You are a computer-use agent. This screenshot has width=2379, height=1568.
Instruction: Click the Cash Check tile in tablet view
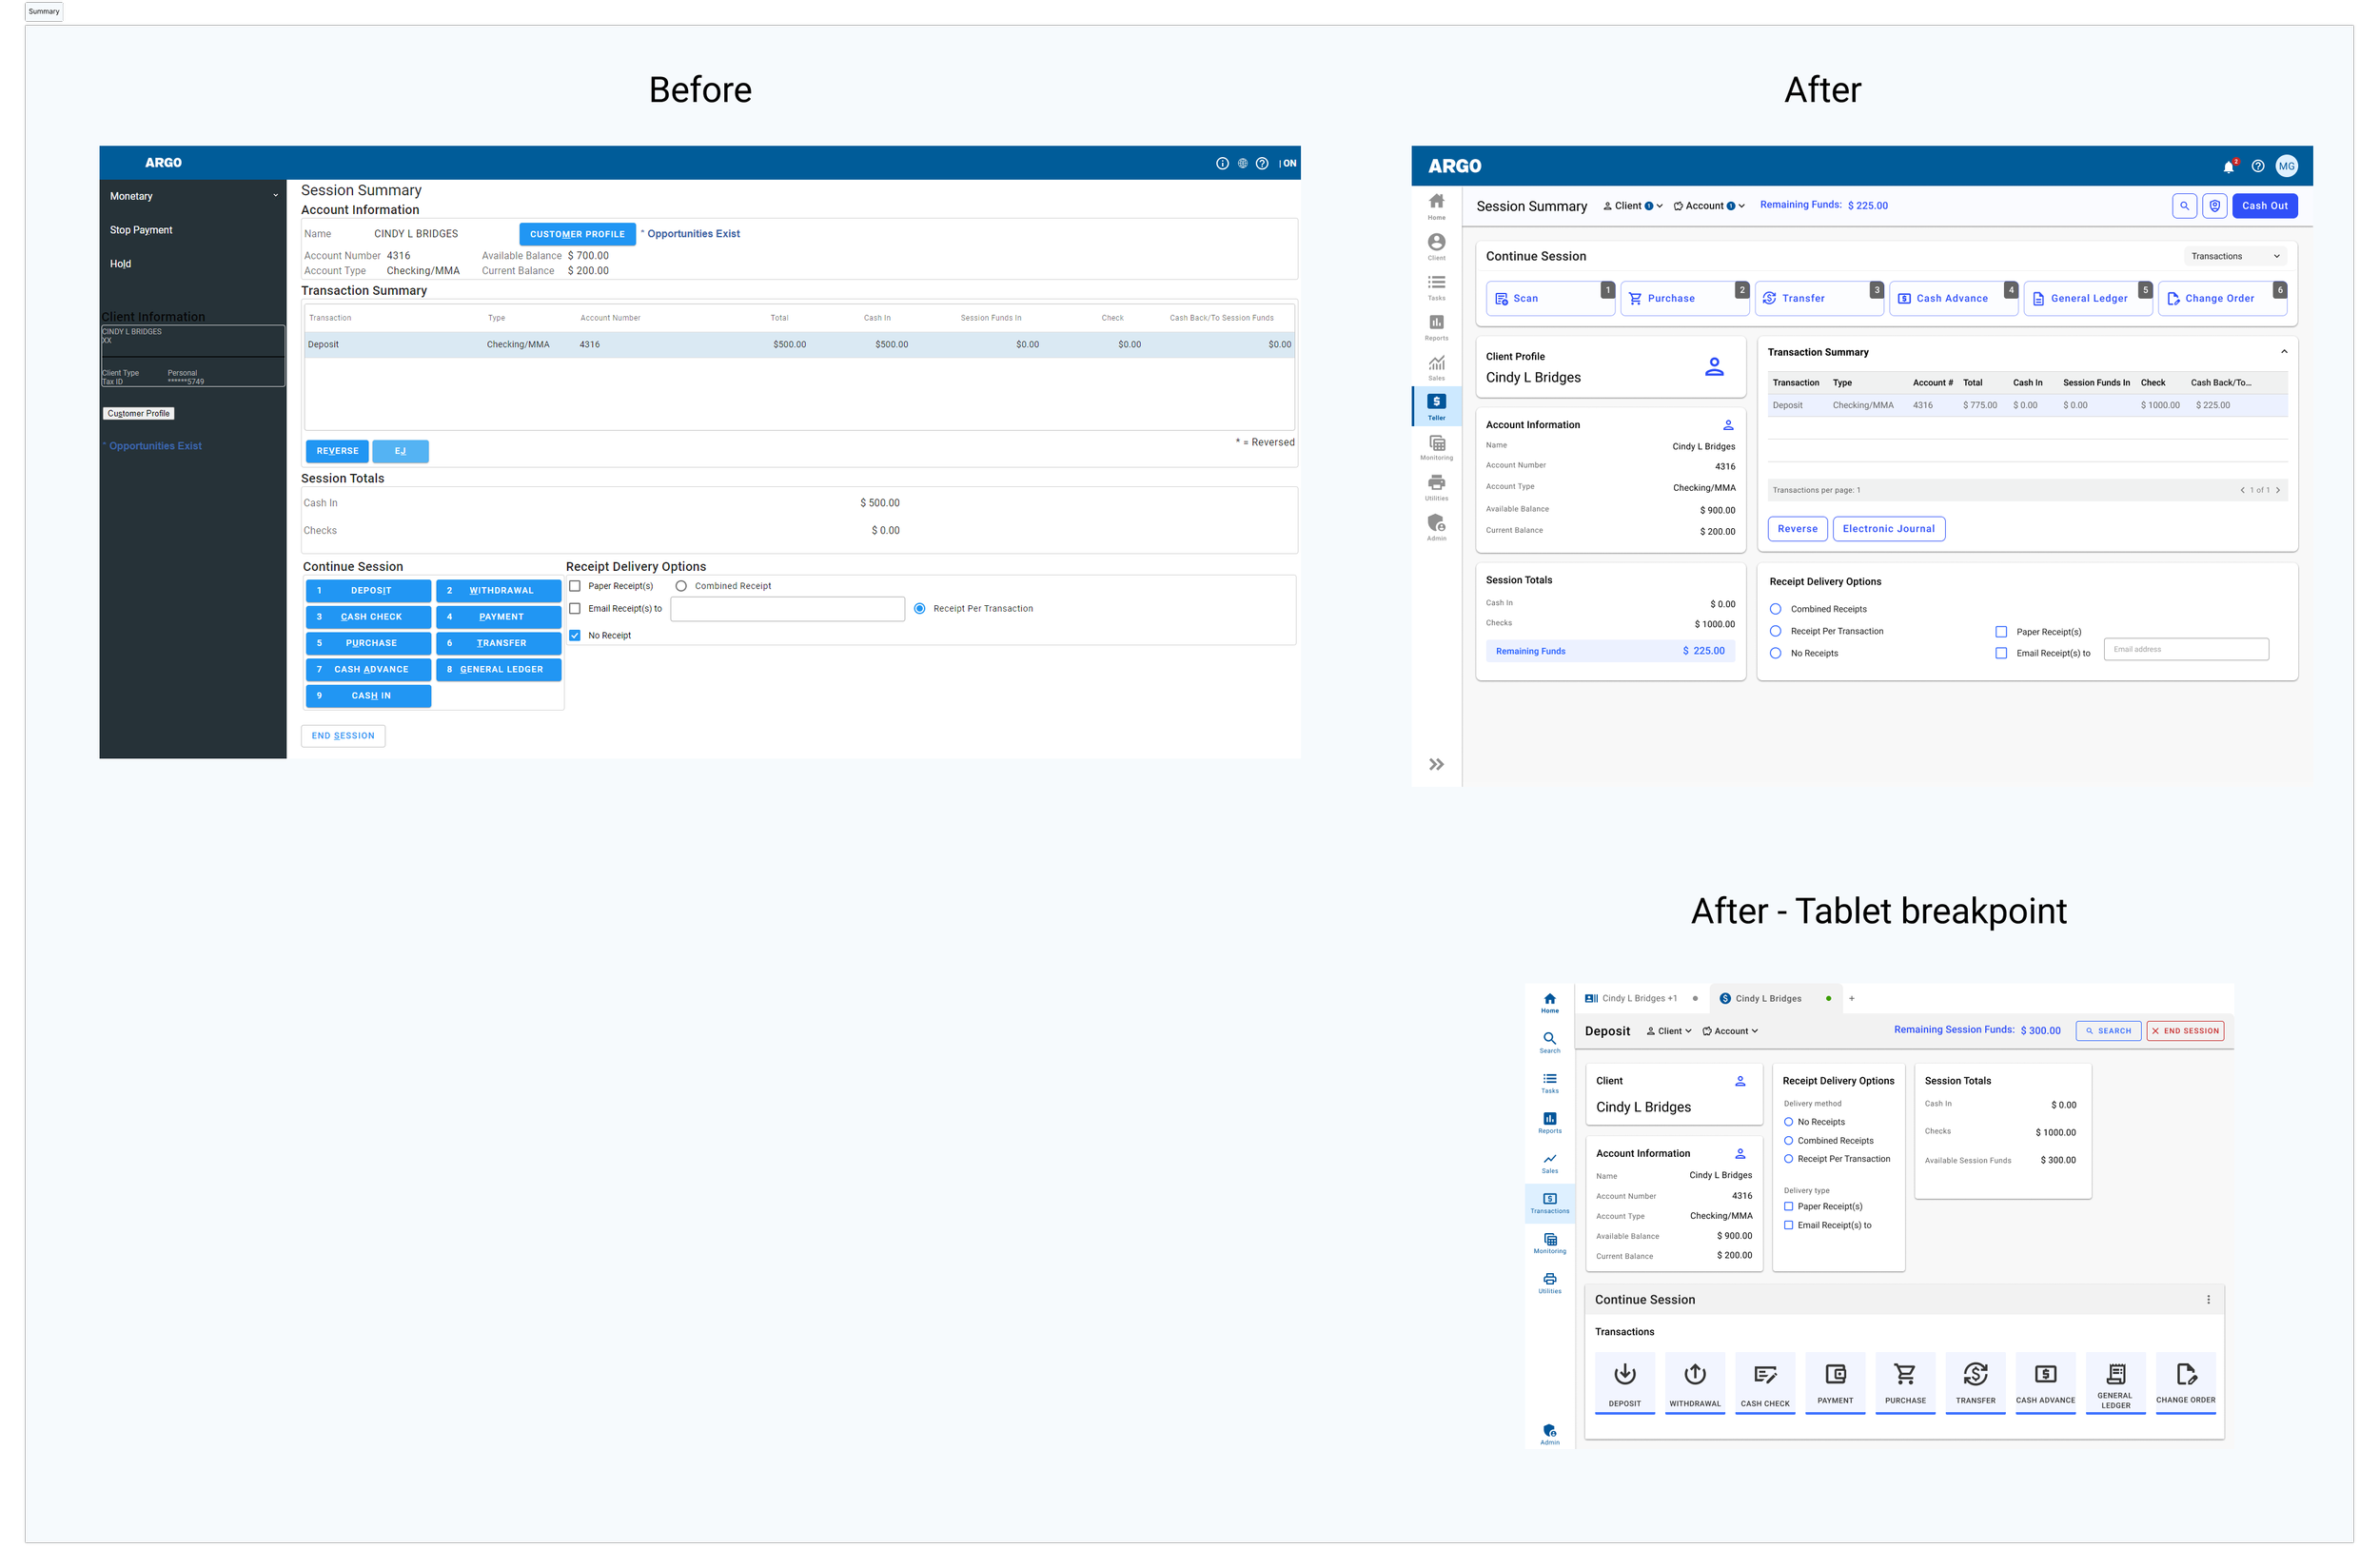click(x=1764, y=1382)
